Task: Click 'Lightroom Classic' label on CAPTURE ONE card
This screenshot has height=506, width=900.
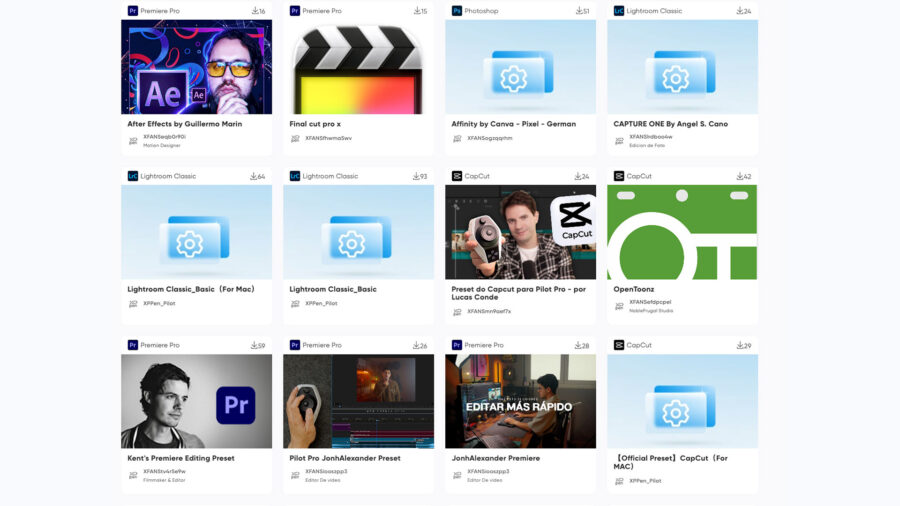Action: tap(654, 11)
